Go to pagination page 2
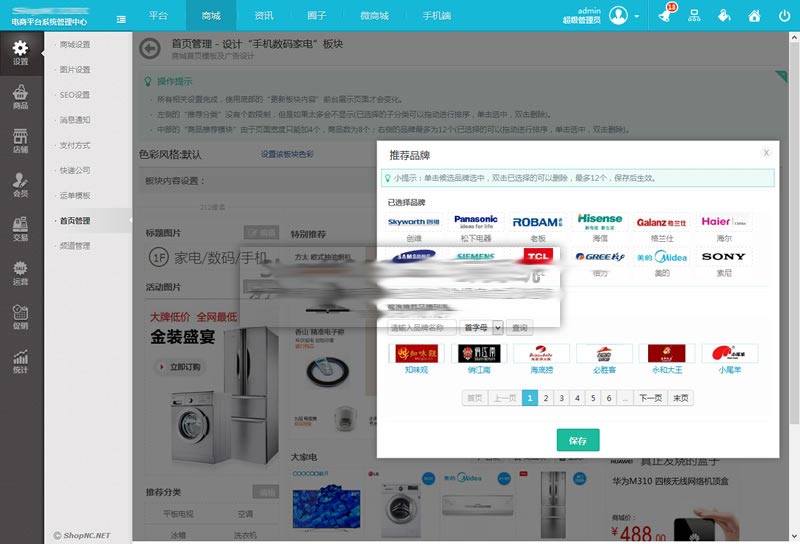The width and height of the screenshot is (800, 544). [545, 398]
